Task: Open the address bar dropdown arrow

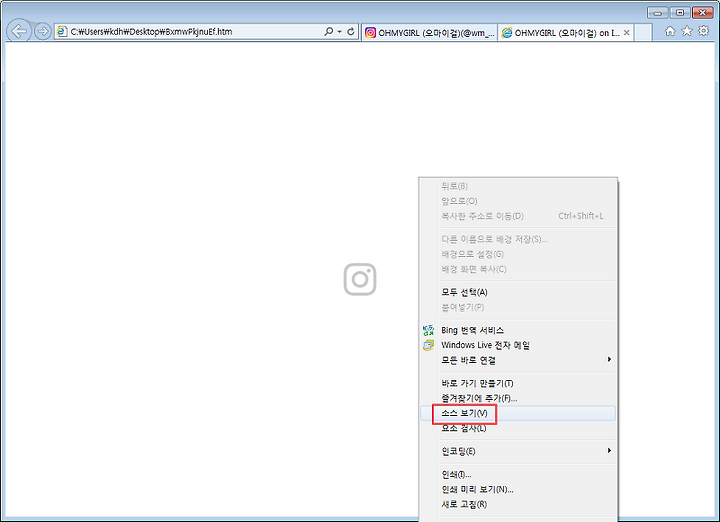Action: click(x=340, y=31)
